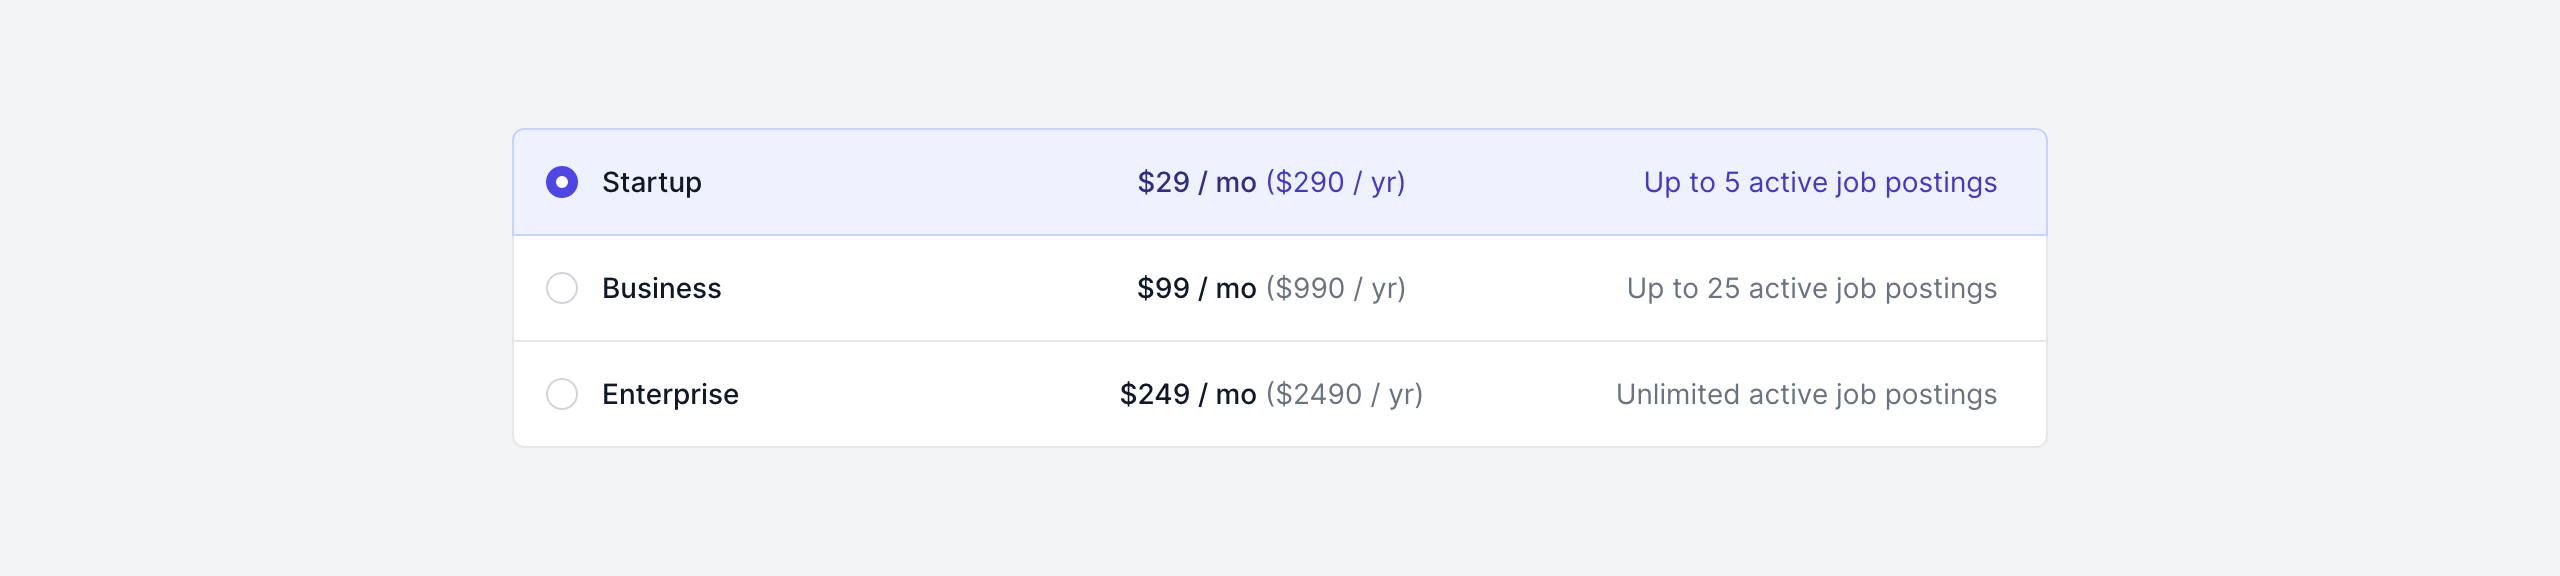Click the gap between $990 yearly price and description
This screenshot has height=576, width=2560.
pyautogui.click(x=1516, y=288)
